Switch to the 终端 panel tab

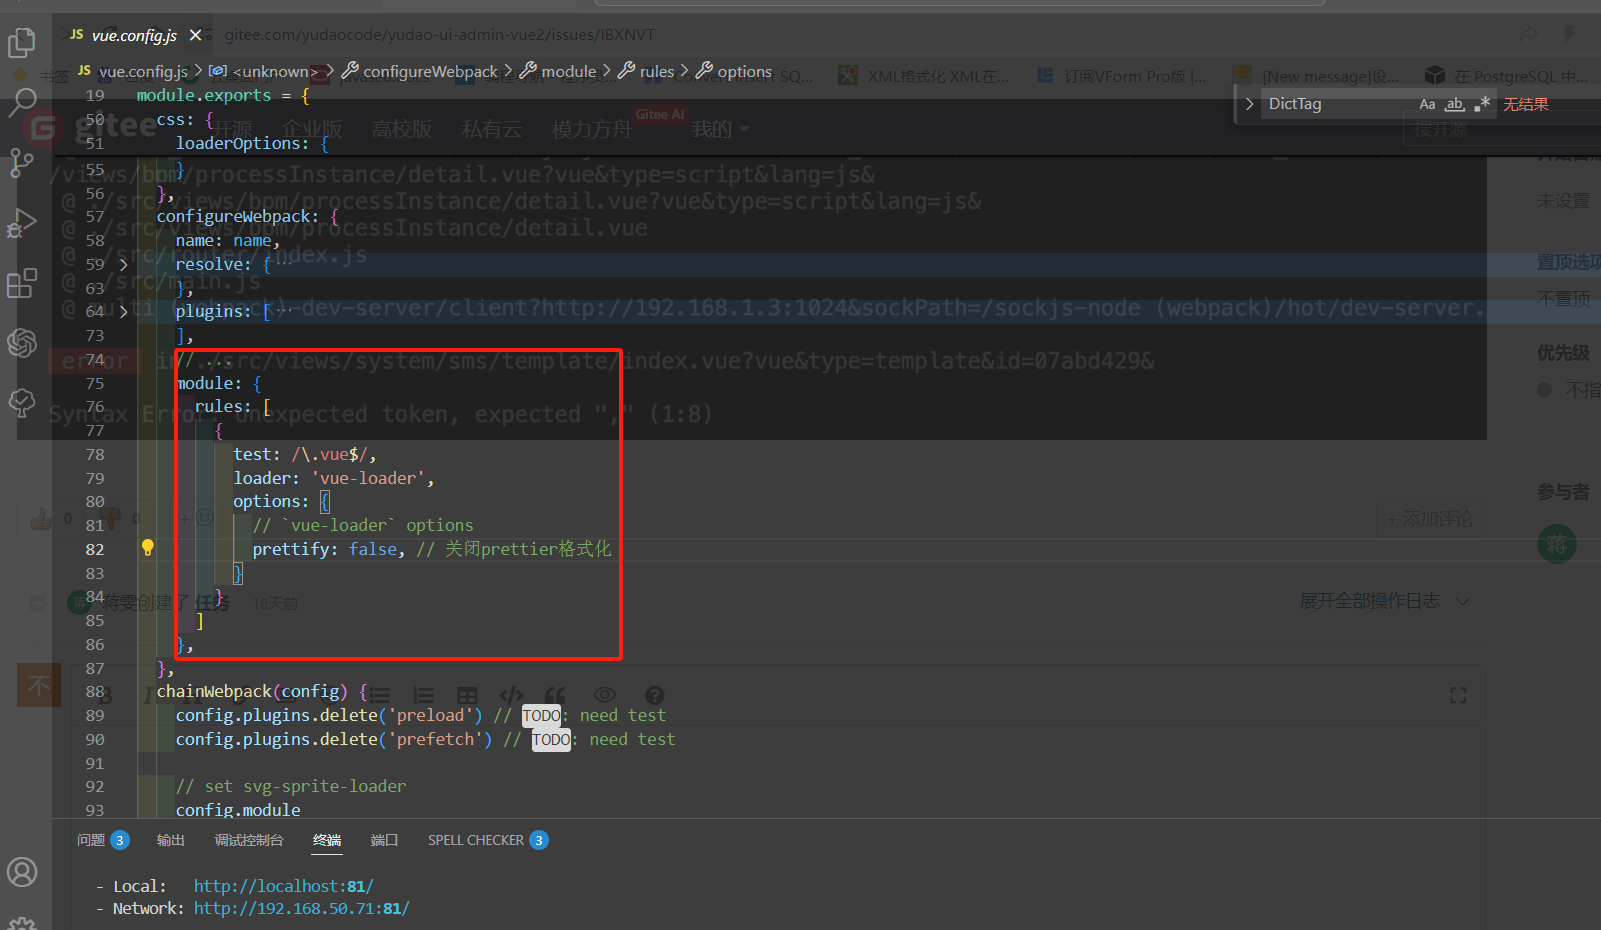pyautogui.click(x=327, y=840)
